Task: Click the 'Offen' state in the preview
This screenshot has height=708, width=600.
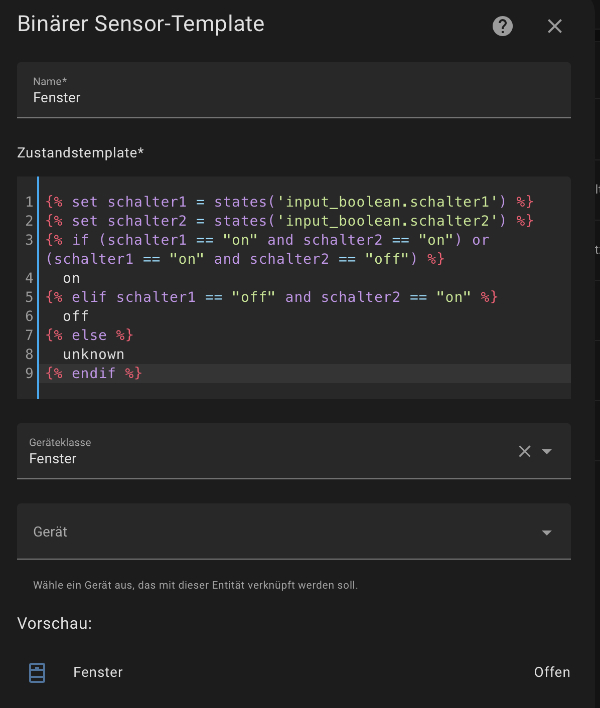Action: click(x=551, y=672)
